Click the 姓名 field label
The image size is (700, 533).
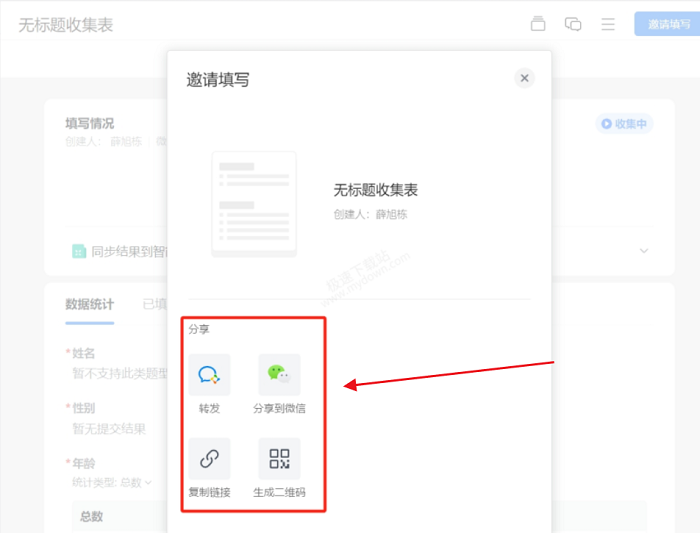[83, 354]
